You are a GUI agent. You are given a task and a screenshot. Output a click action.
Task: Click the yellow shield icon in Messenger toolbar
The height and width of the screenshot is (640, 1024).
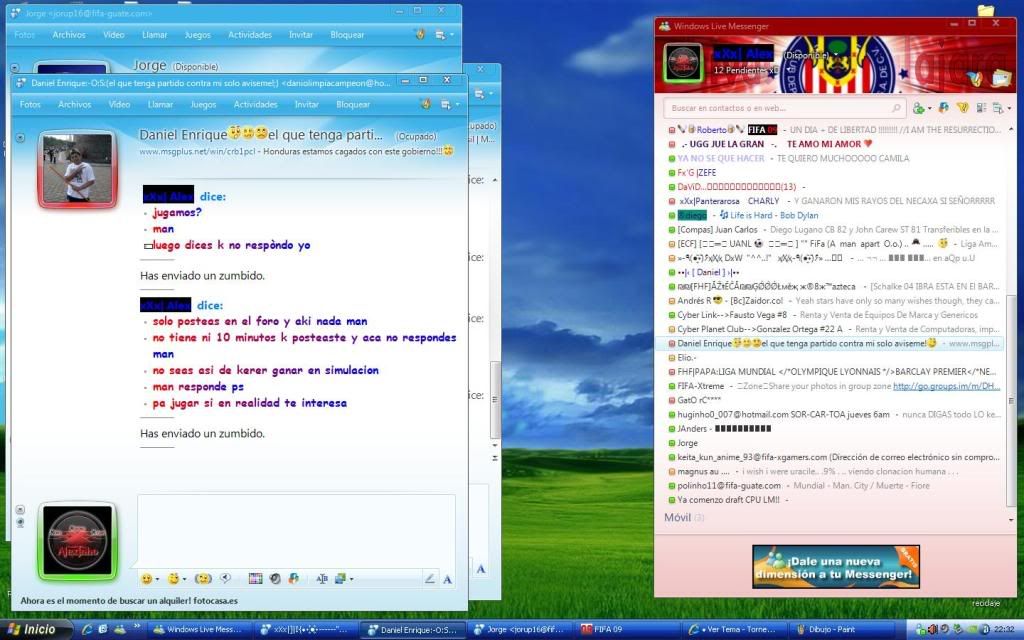pyautogui.click(x=962, y=107)
